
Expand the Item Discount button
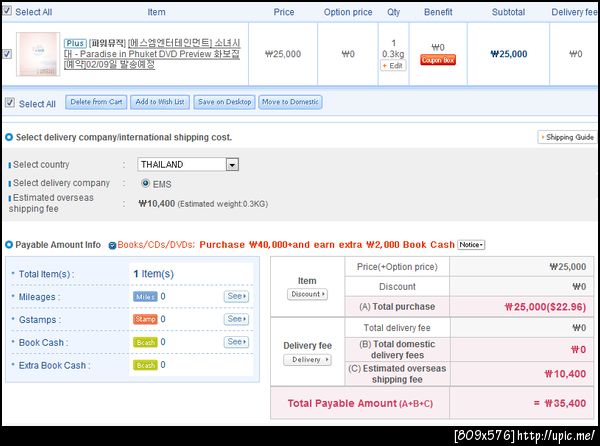[307, 294]
